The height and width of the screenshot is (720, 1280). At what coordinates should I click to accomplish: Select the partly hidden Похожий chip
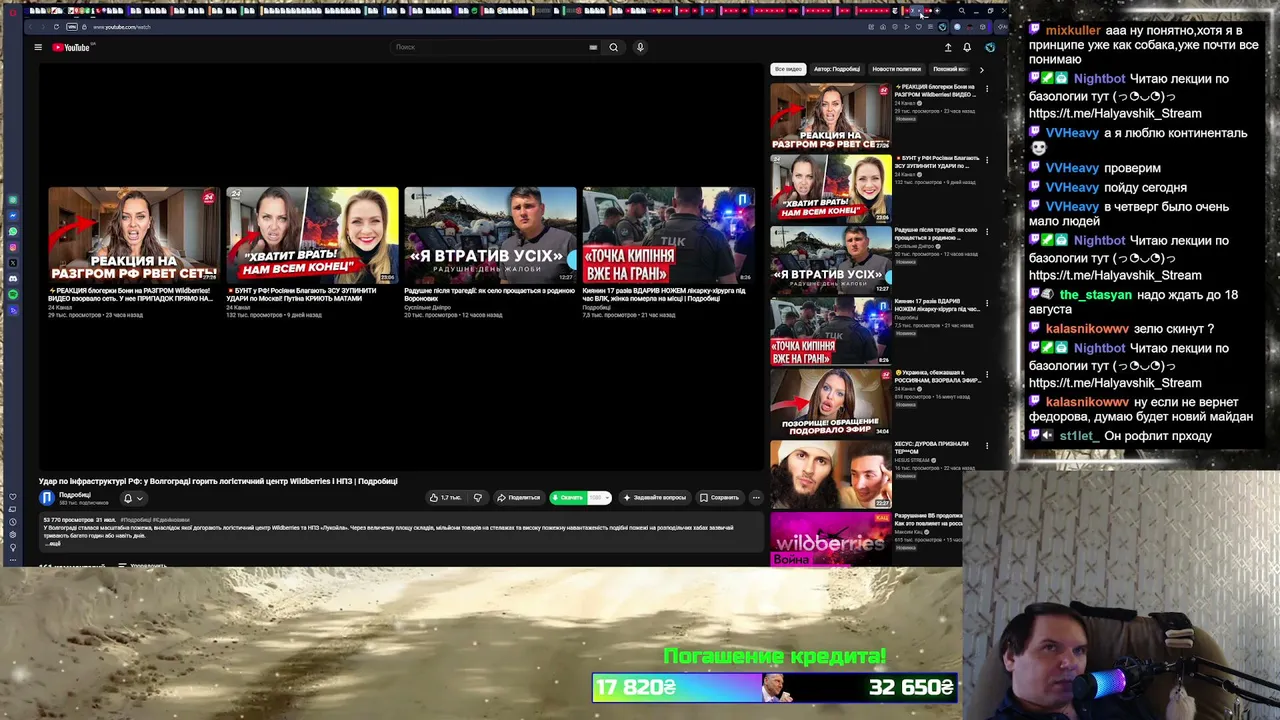[950, 69]
